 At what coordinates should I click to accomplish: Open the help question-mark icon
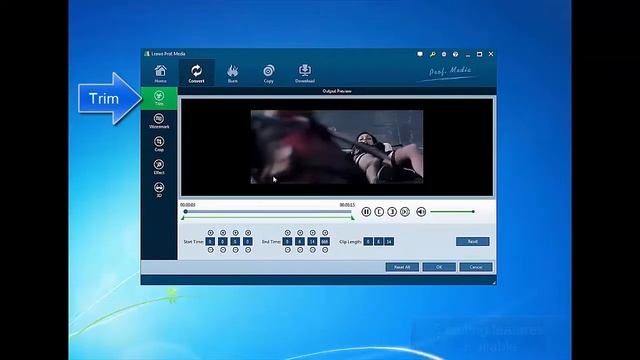[x=456, y=54]
